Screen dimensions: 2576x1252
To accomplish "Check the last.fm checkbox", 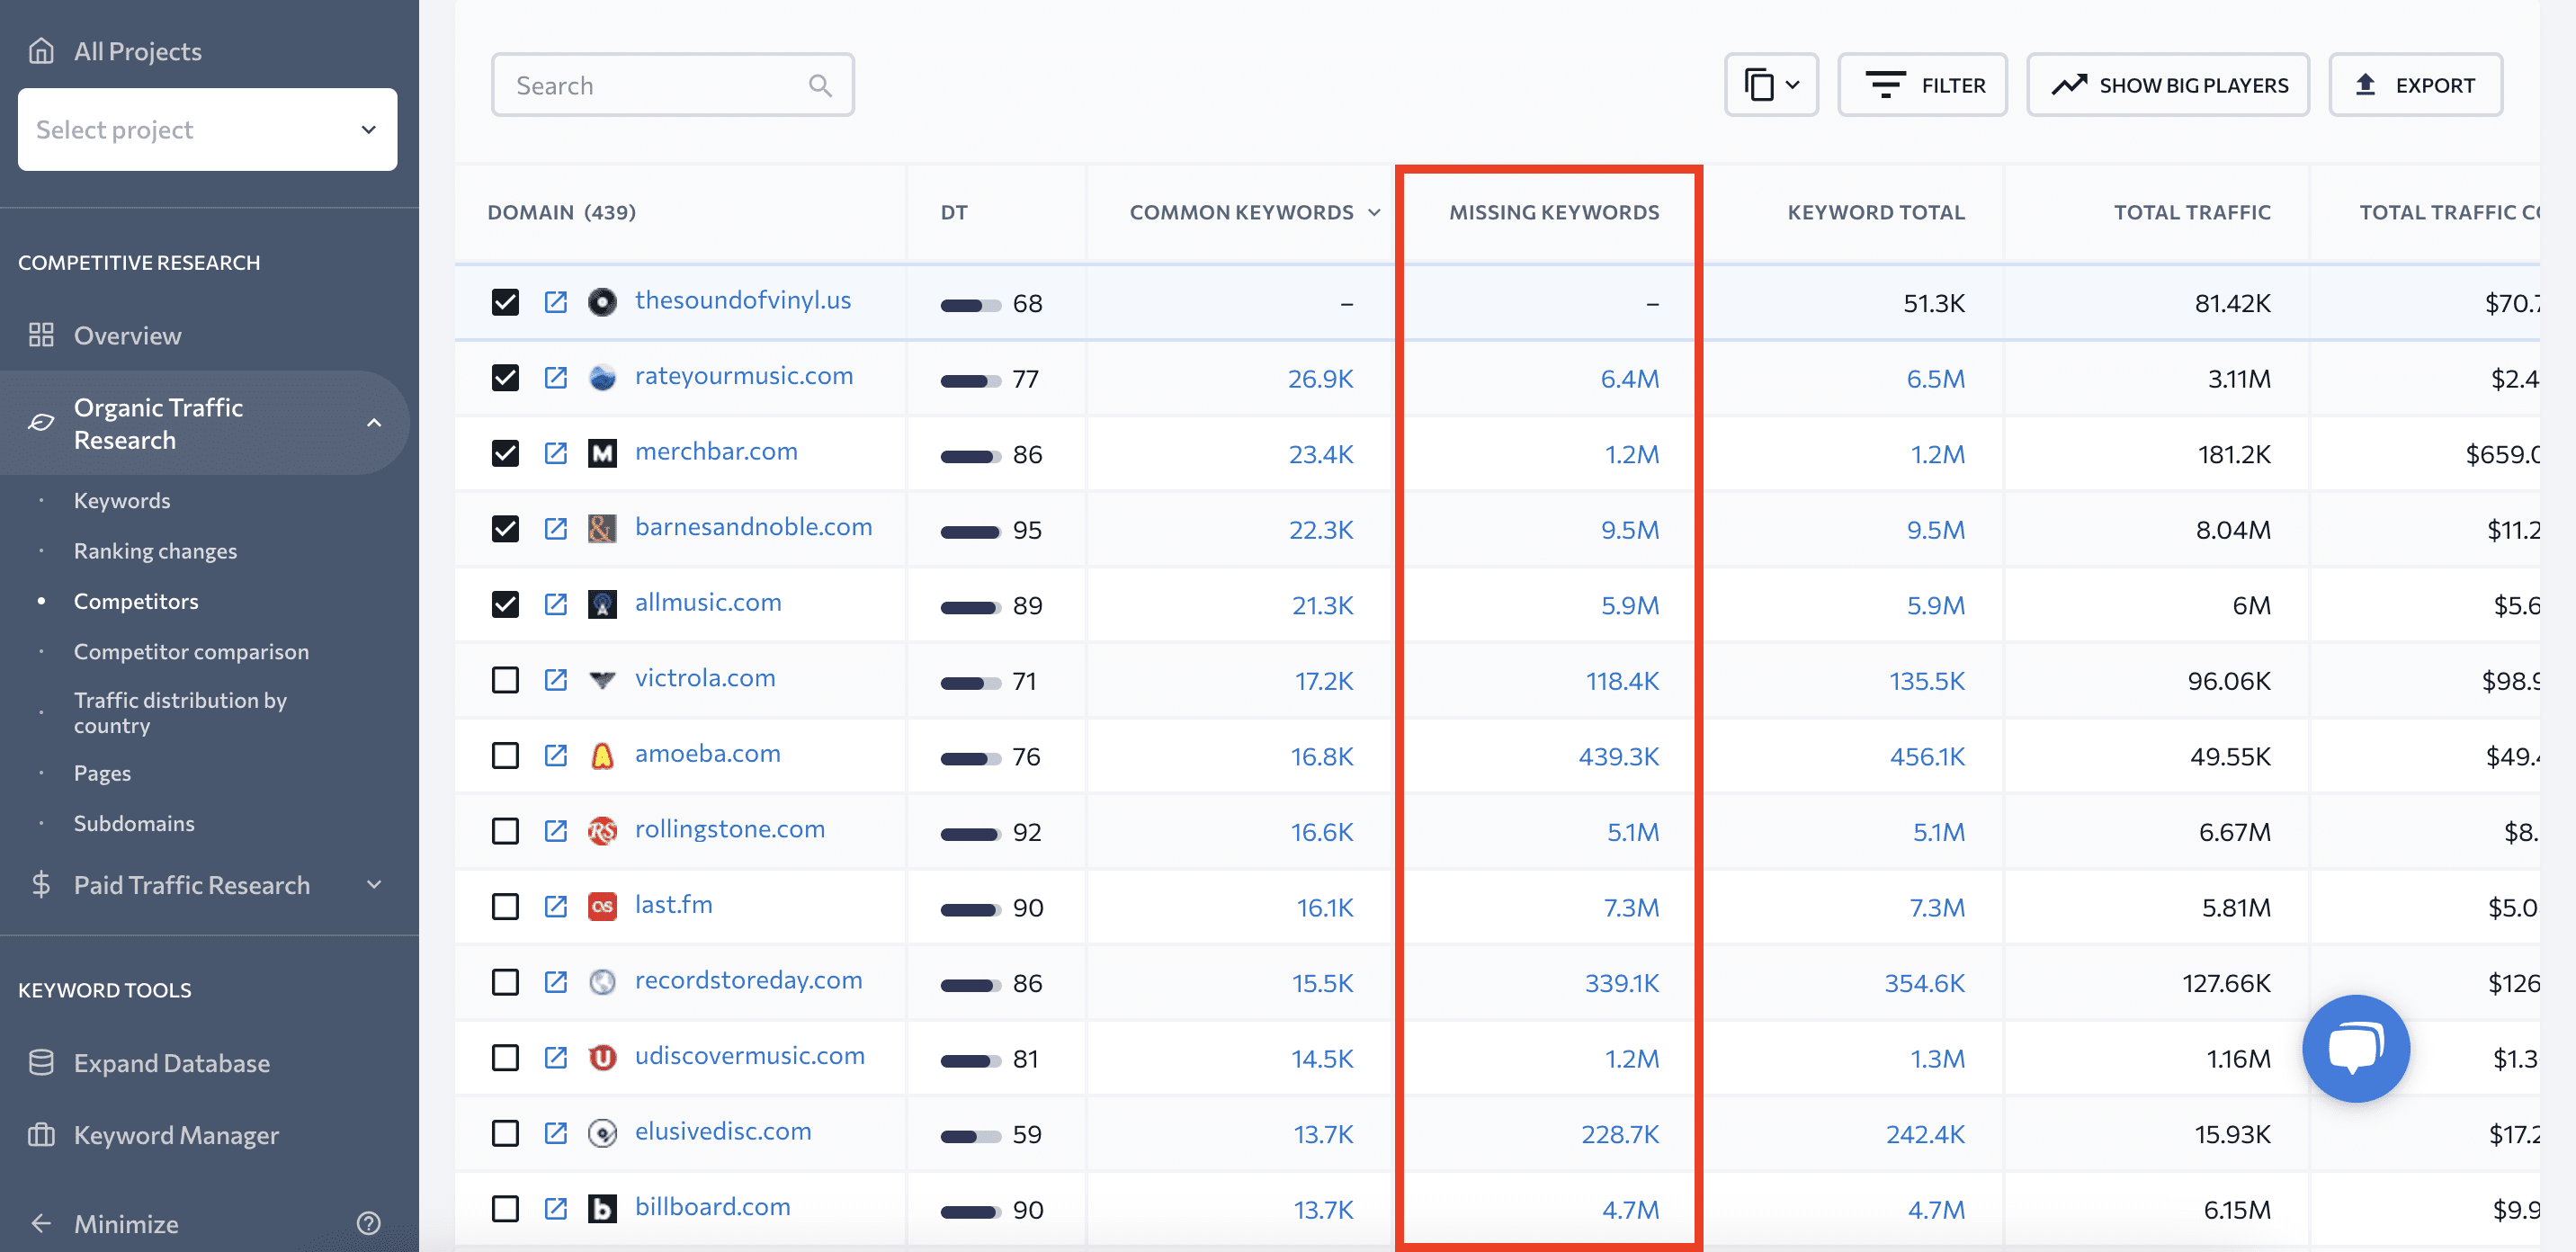I will (x=506, y=906).
